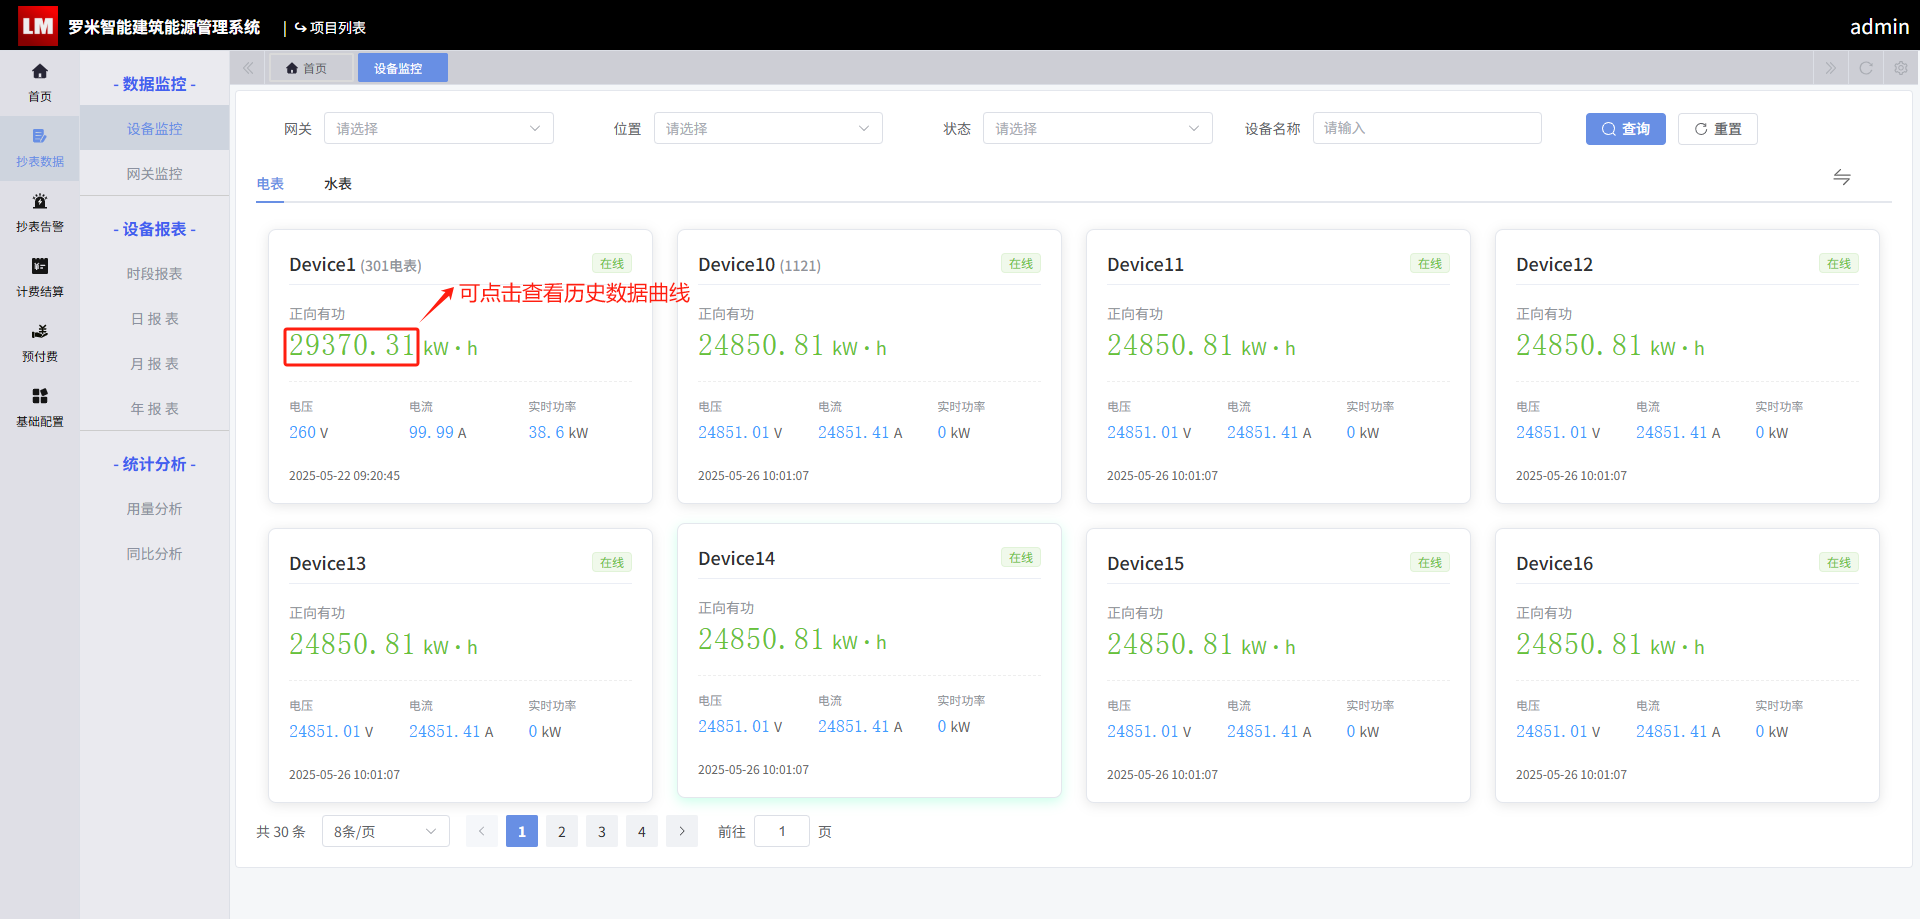Expand the 位置 location dropdown
Screen dimensions: 1920x919
coord(768,128)
